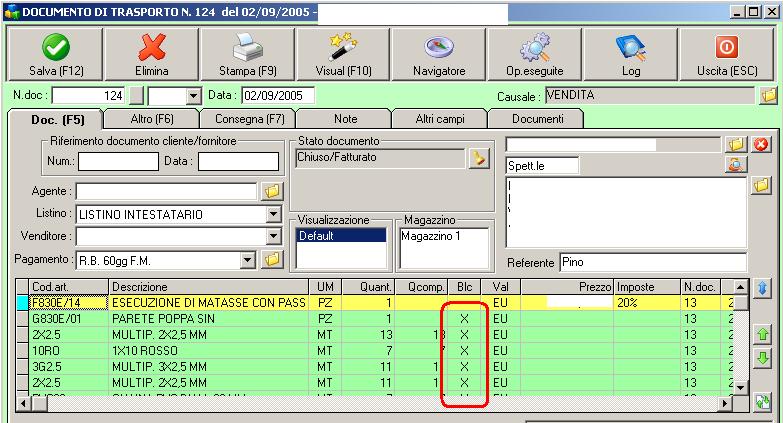Click the reference Data input field
This screenshot has width=783, height=423.
[238, 161]
